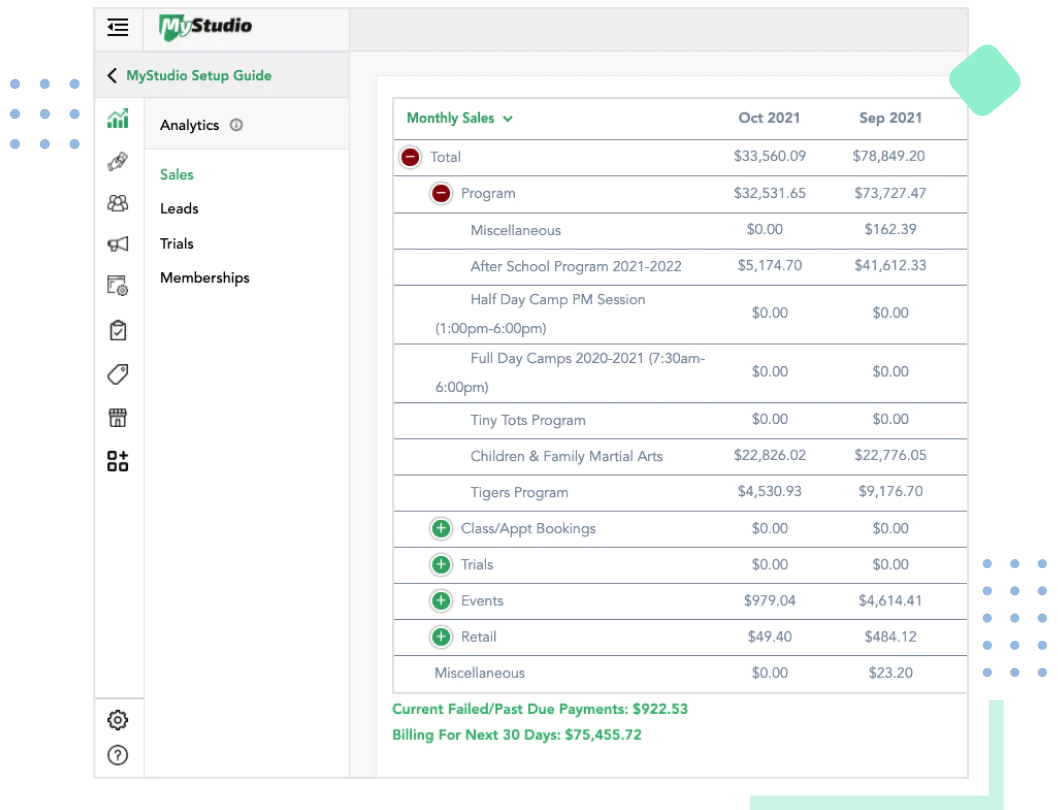Image resolution: width=1058 pixels, height=810 pixels.
Task: Click the Sep 2021 column header
Action: point(890,118)
